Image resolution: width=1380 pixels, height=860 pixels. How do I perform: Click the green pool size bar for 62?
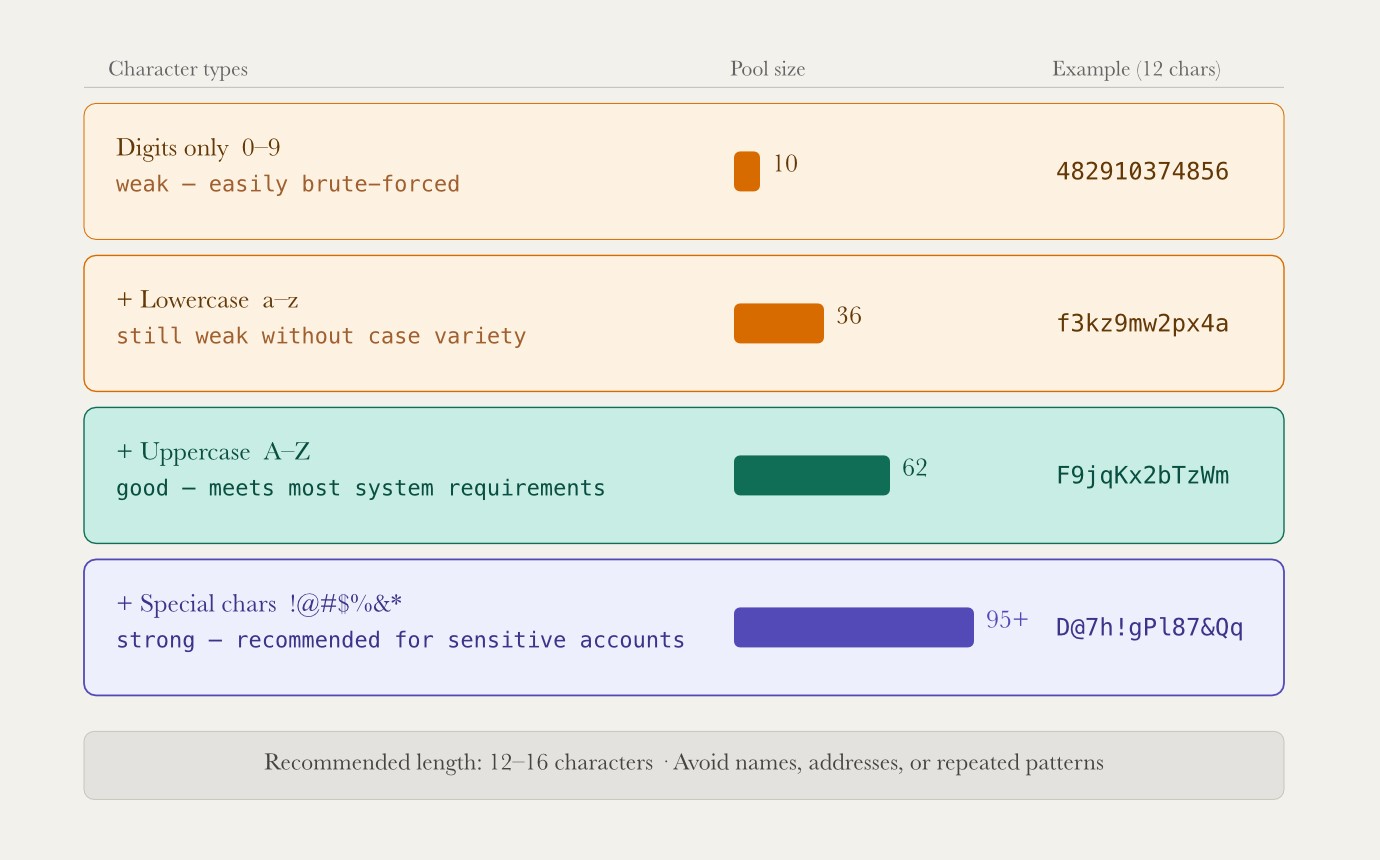812,475
